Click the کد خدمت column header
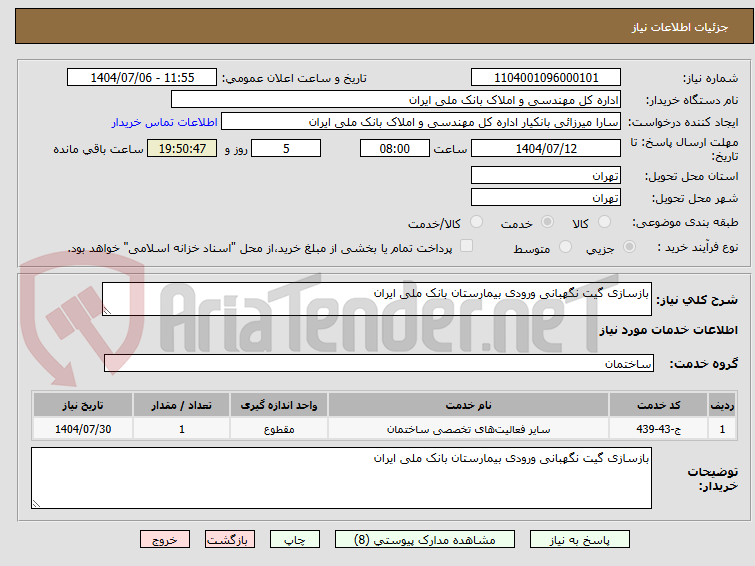Image resolution: width=755 pixels, height=566 pixels. click(x=658, y=405)
